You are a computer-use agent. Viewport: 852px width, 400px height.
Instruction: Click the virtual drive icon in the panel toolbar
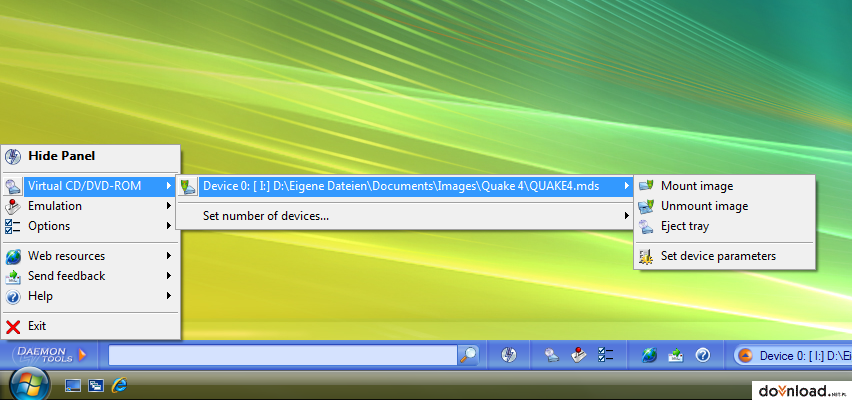tap(552, 355)
